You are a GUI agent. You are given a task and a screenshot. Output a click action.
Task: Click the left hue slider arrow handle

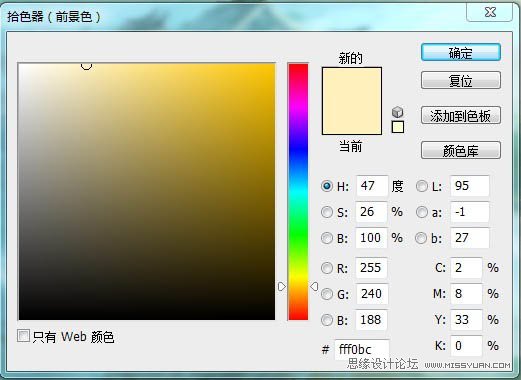(282, 286)
